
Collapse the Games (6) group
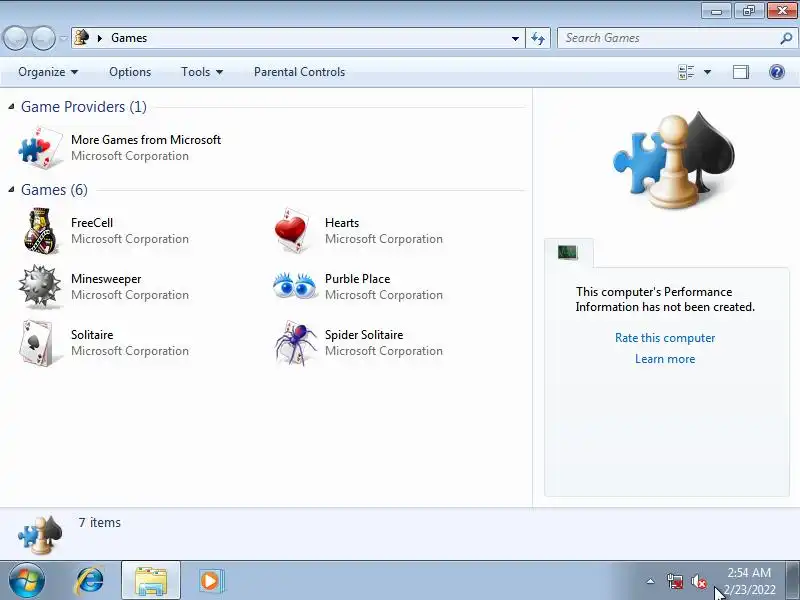tap(11, 189)
